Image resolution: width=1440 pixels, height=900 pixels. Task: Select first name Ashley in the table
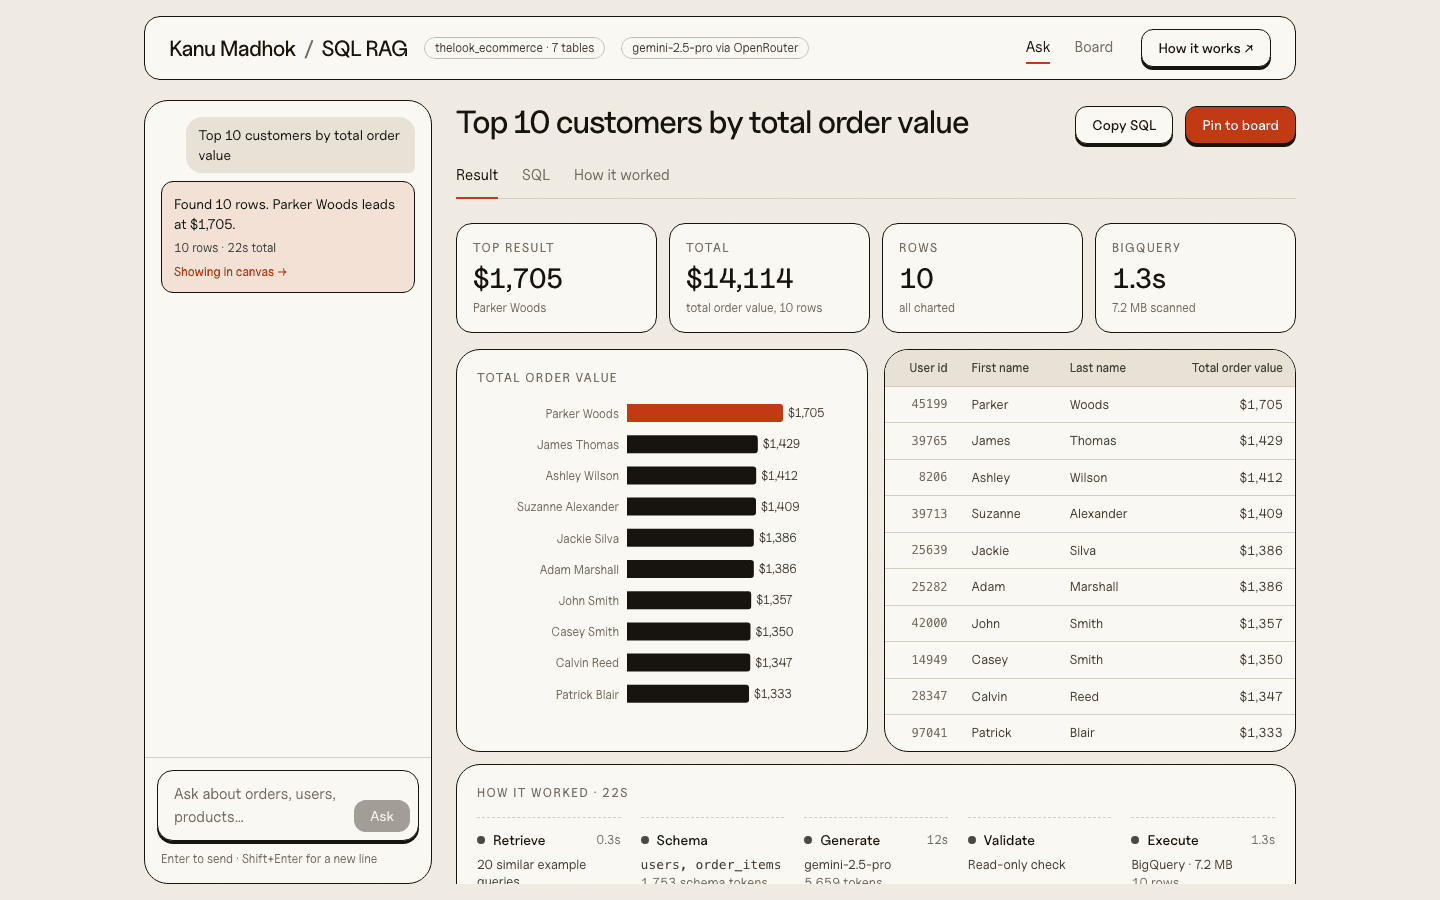[991, 478]
